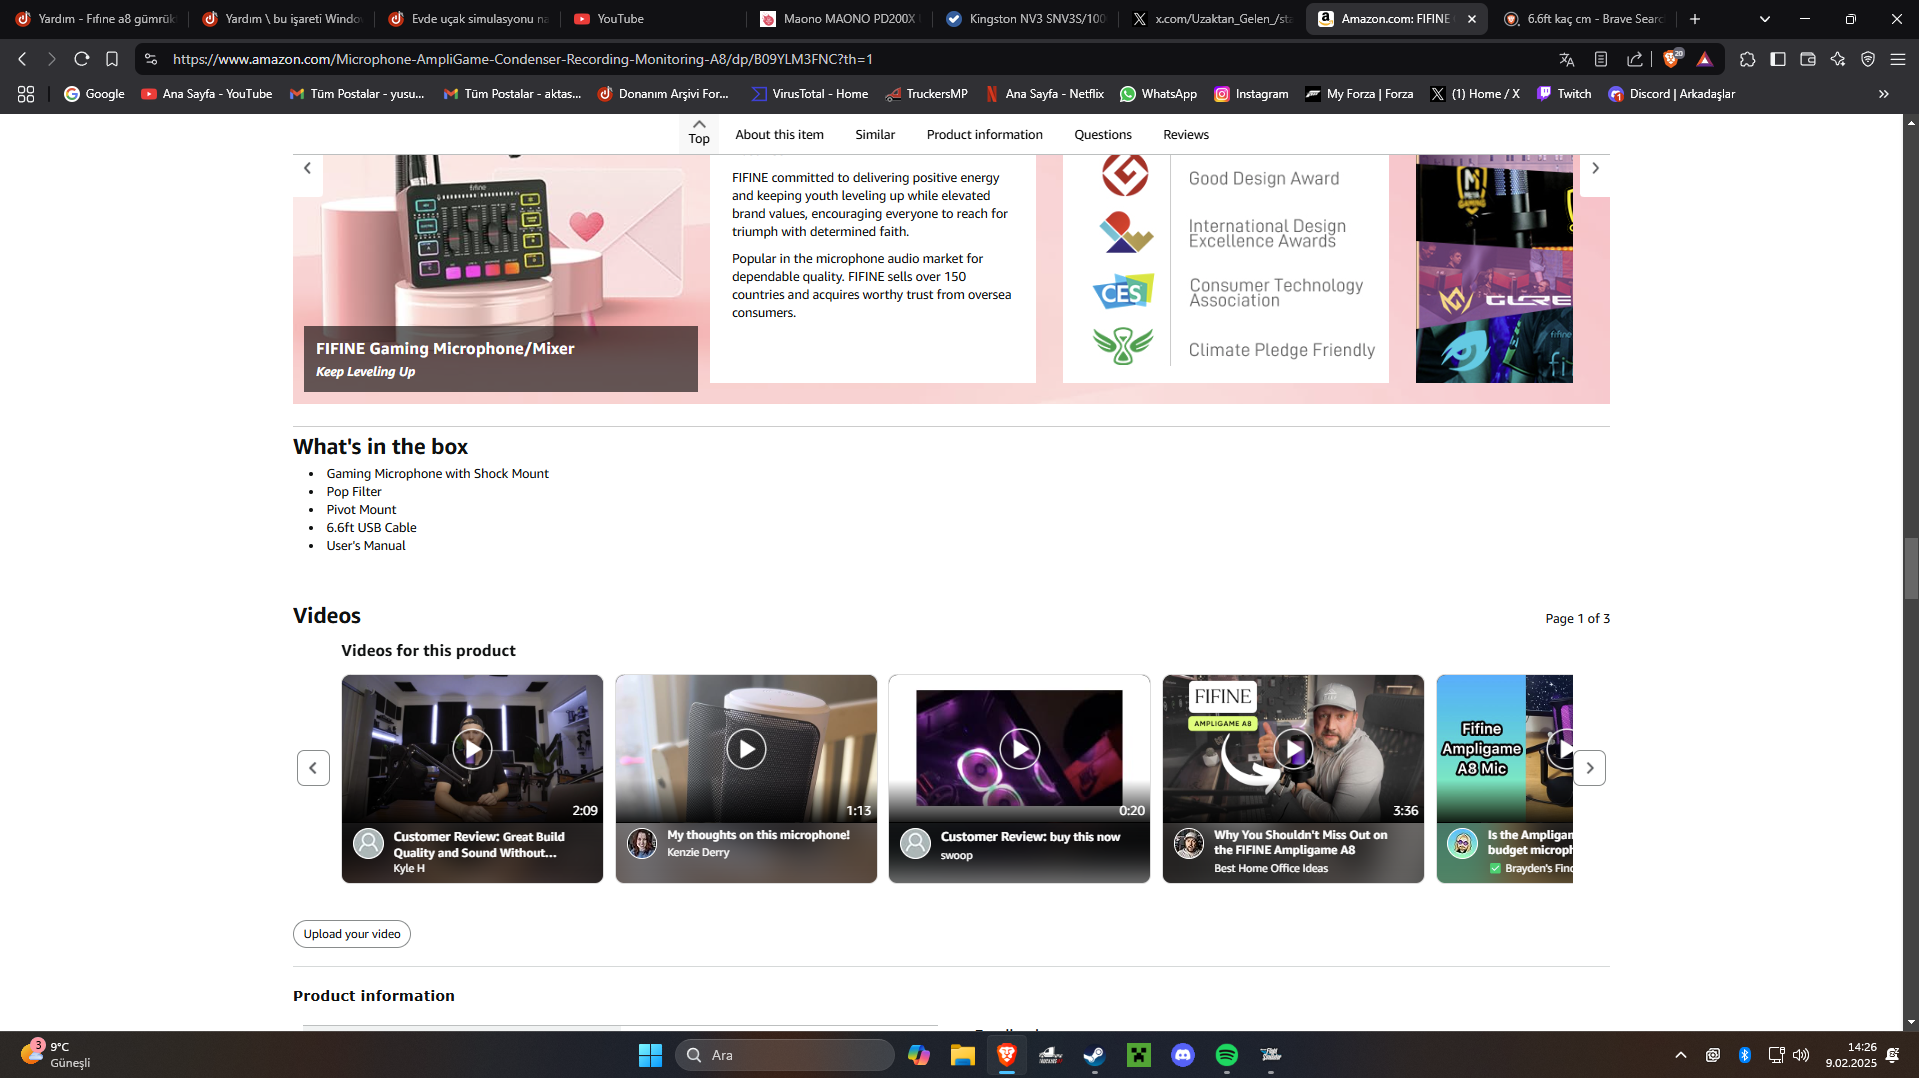
Task: Show next videos in carousel
Action: point(1589,768)
